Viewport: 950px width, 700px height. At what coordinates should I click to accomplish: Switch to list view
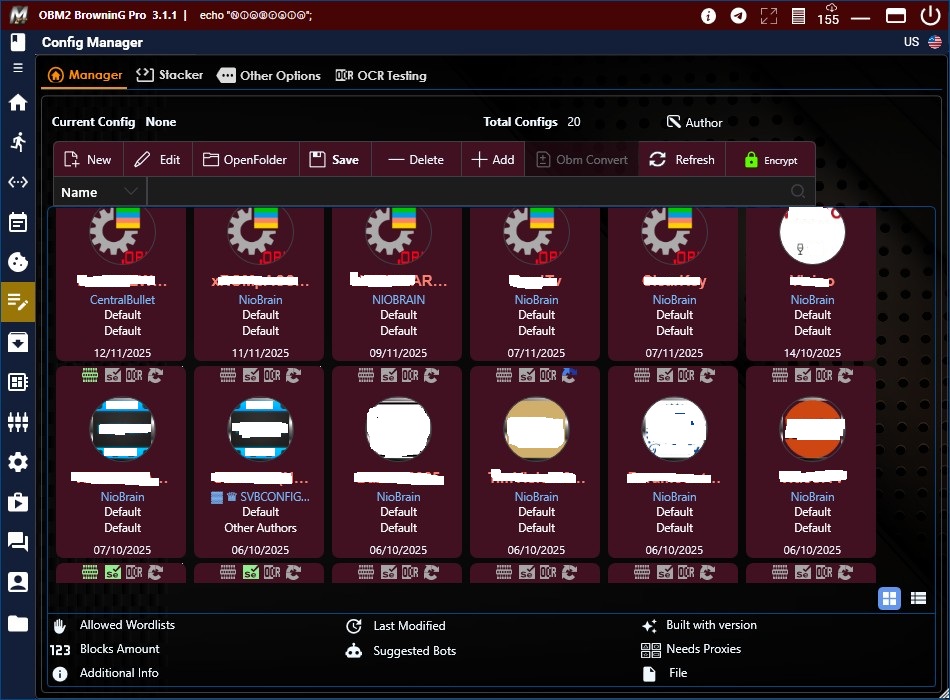click(x=918, y=599)
